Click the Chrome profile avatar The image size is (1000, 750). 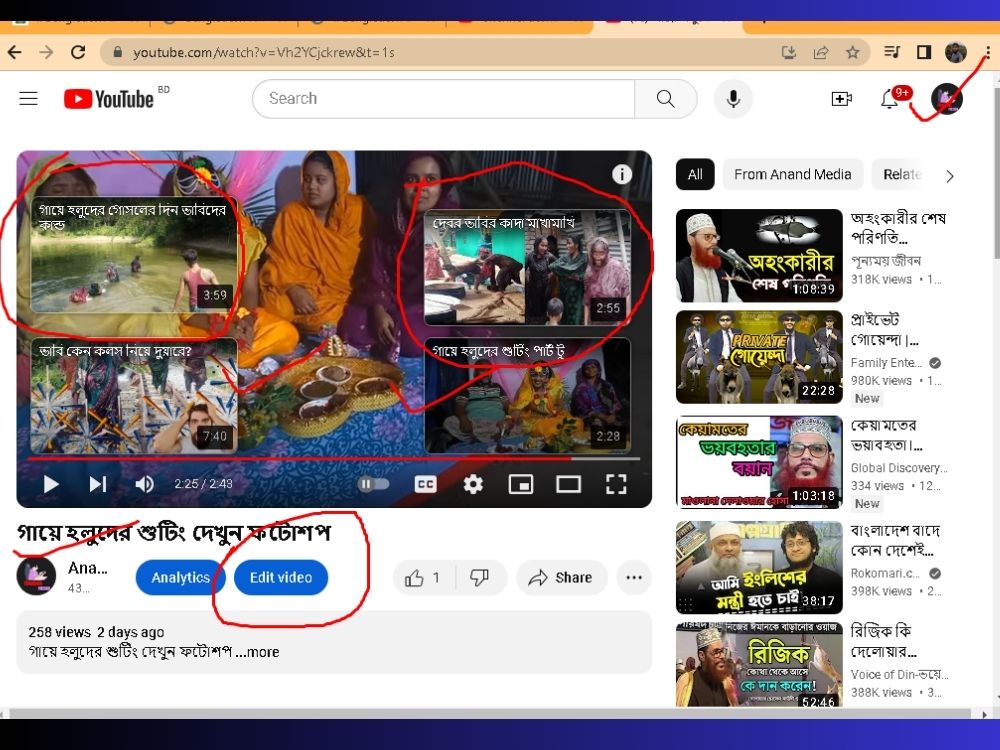[955, 52]
